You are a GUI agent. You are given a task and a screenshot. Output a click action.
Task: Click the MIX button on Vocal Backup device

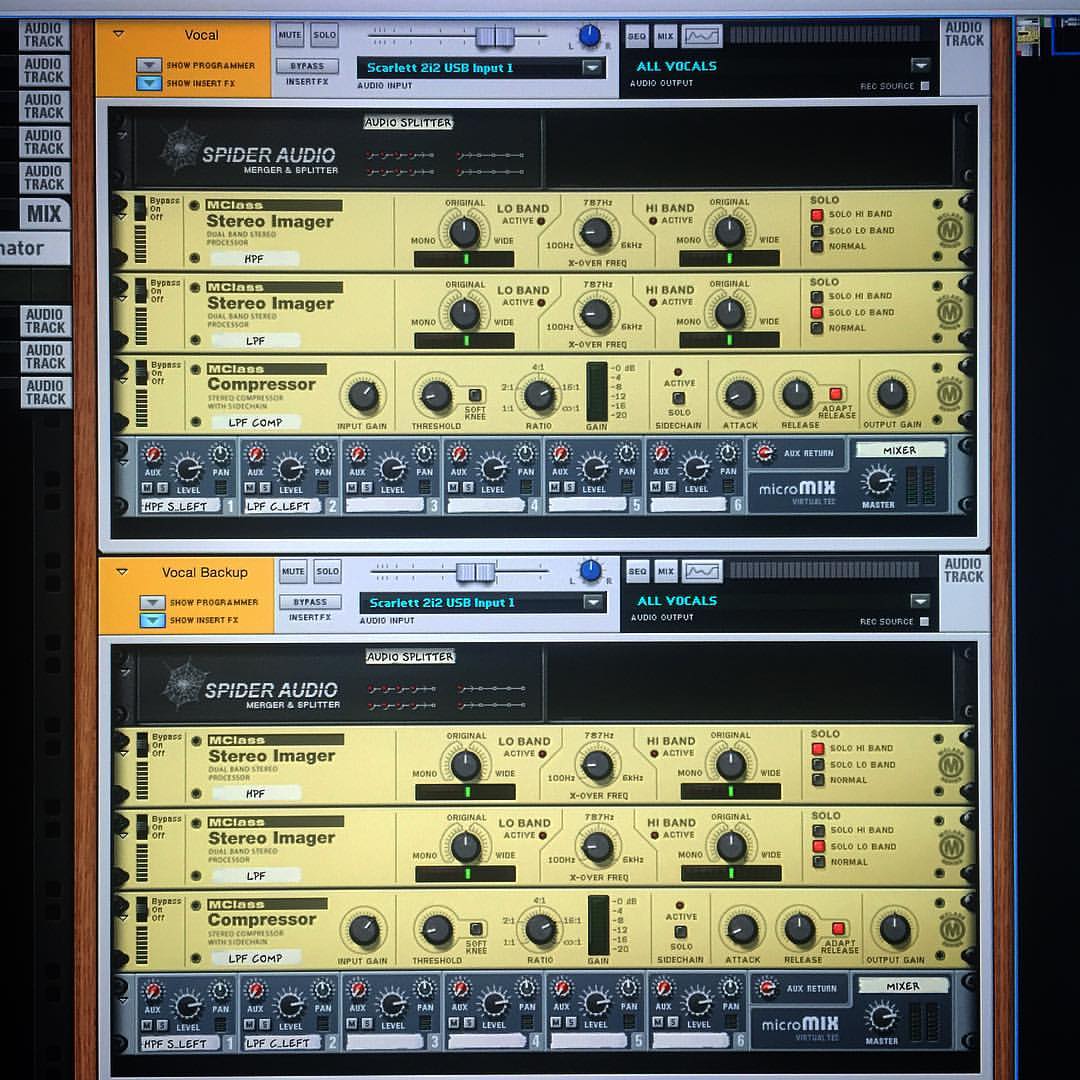tap(665, 571)
